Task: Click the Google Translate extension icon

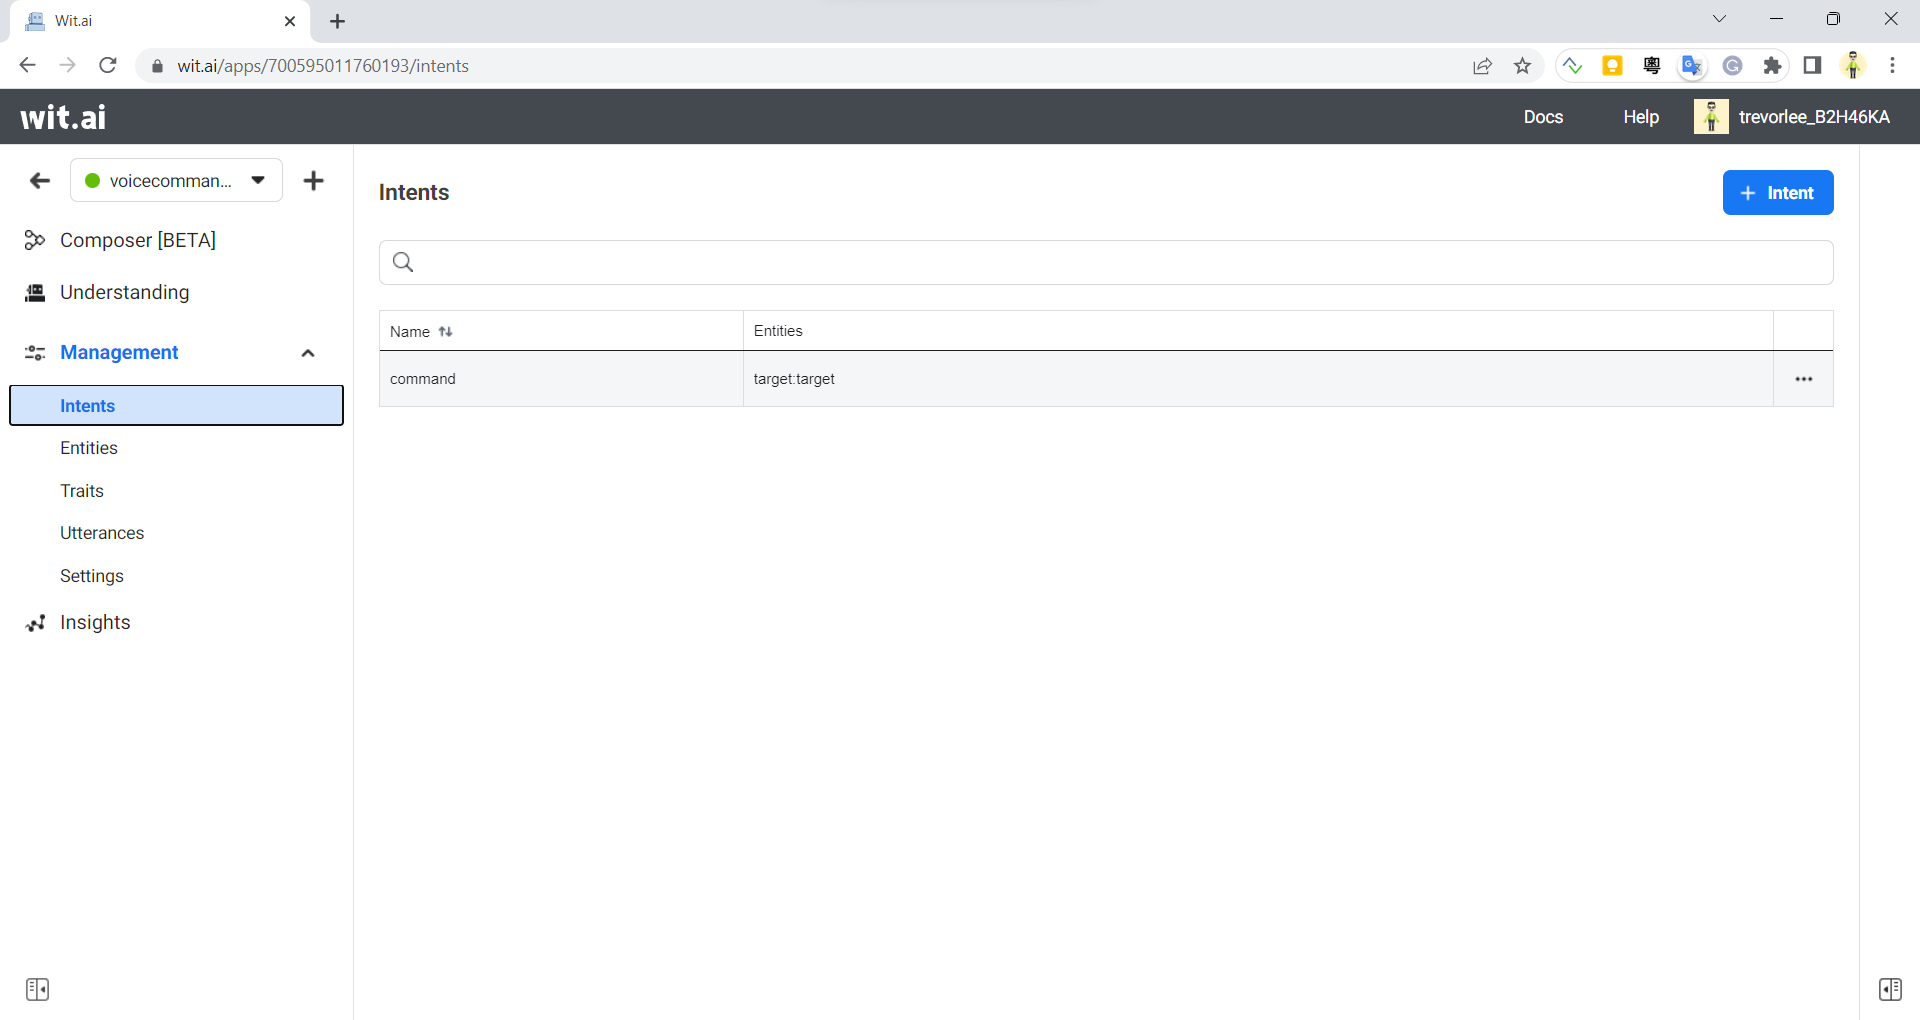Action: coord(1692,66)
